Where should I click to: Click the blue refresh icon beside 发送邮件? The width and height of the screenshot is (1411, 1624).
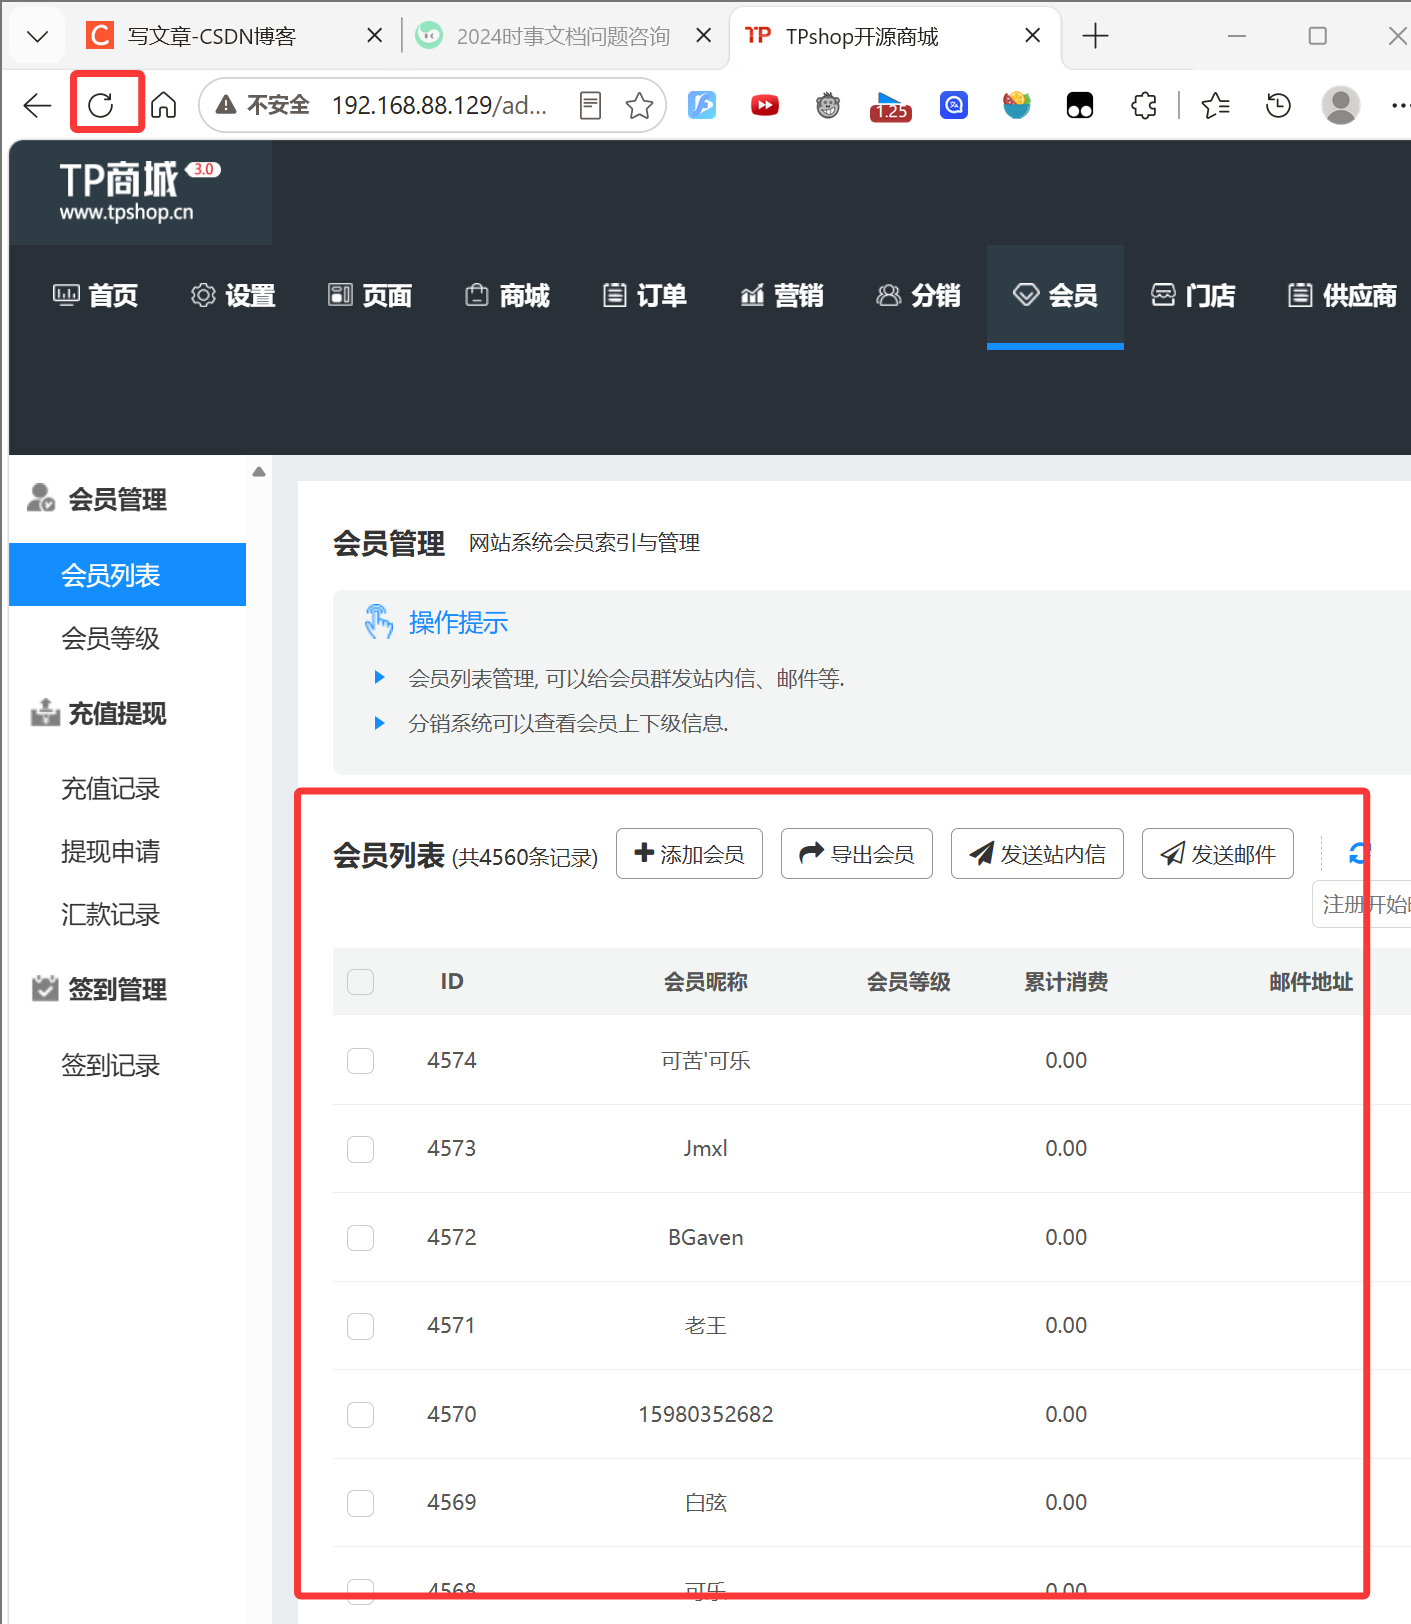(x=1358, y=853)
